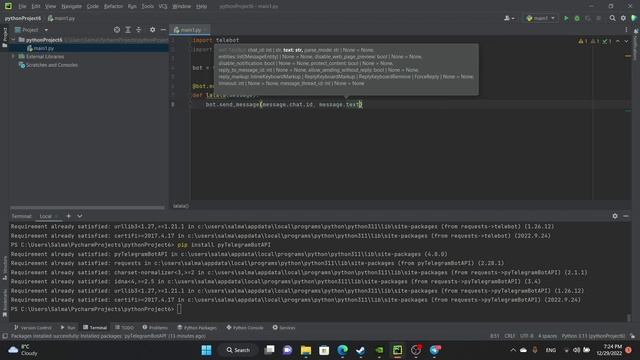Open Microsoft Edge from taskbar
Image resolution: width=640 pixels, height=360 pixels.
pos(342,350)
